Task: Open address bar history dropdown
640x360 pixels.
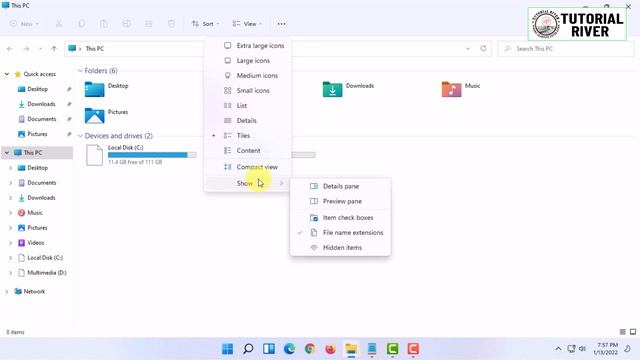Action: pos(468,48)
